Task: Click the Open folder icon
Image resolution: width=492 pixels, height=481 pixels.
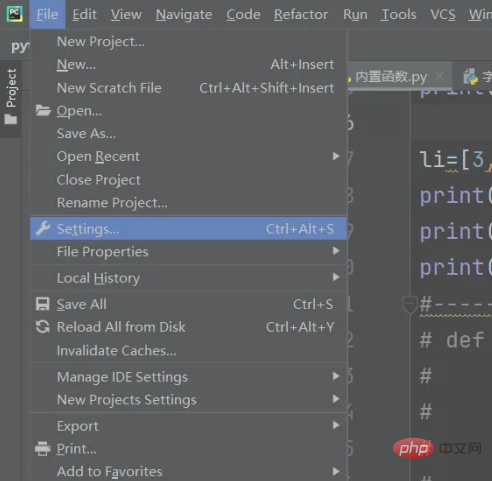Action: (43, 111)
